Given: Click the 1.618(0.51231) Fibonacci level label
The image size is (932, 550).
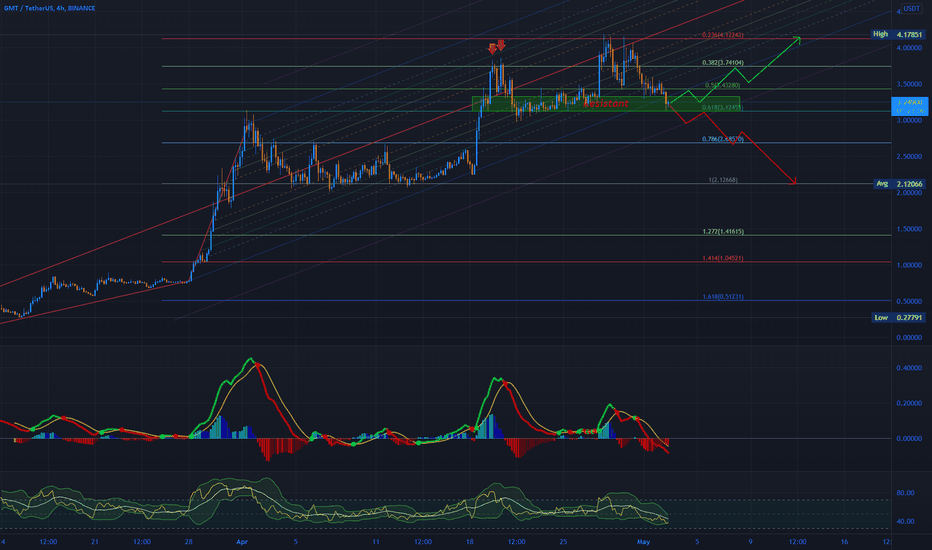Looking at the screenshot, I should pos(722,296).
